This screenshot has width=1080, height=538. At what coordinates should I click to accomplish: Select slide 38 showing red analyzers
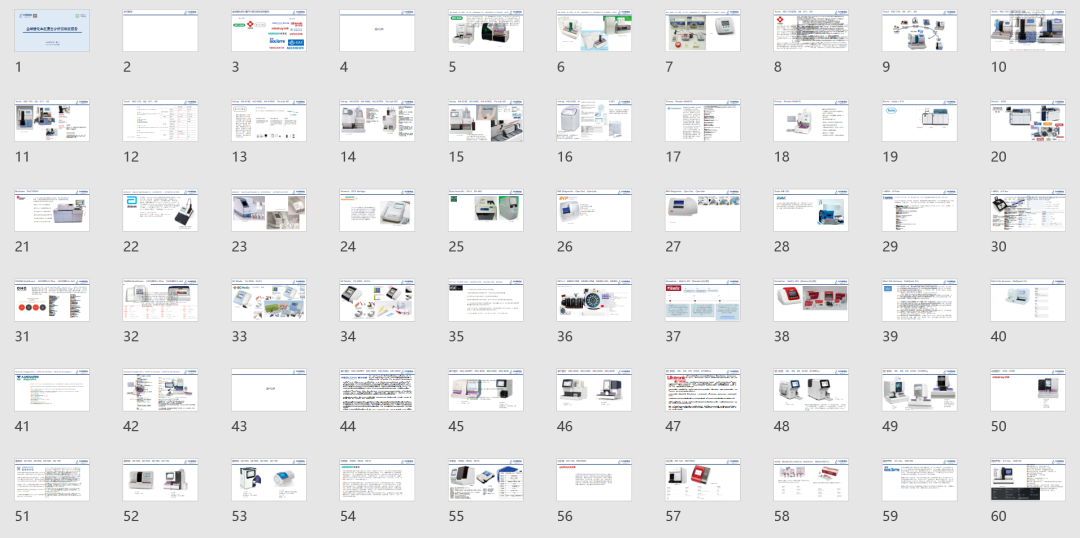click(x=810, y=301)
